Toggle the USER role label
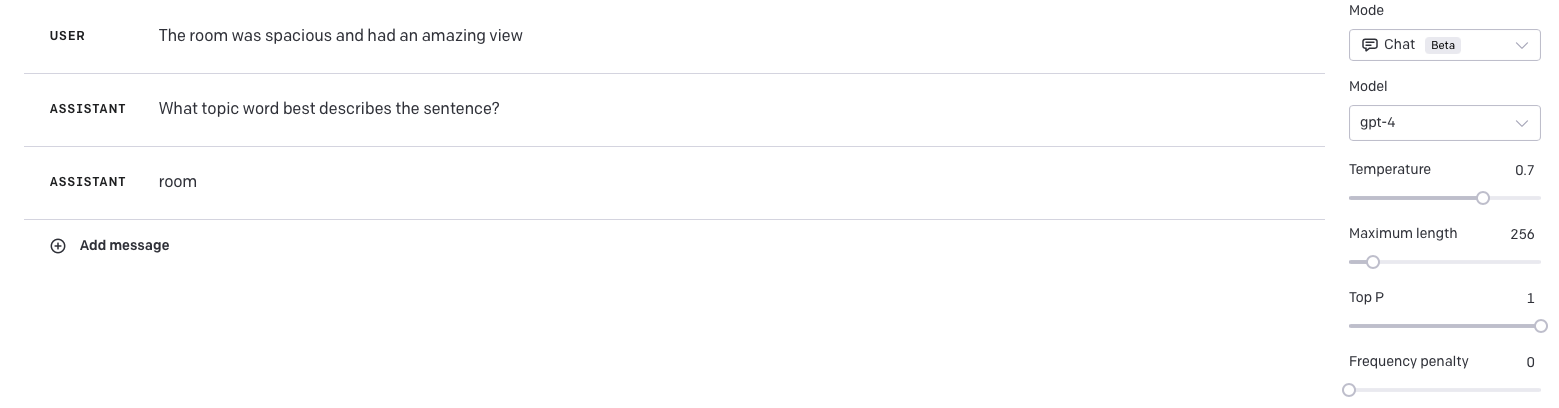The width and height of the screenshot is (1559, 408). point(68,36)
